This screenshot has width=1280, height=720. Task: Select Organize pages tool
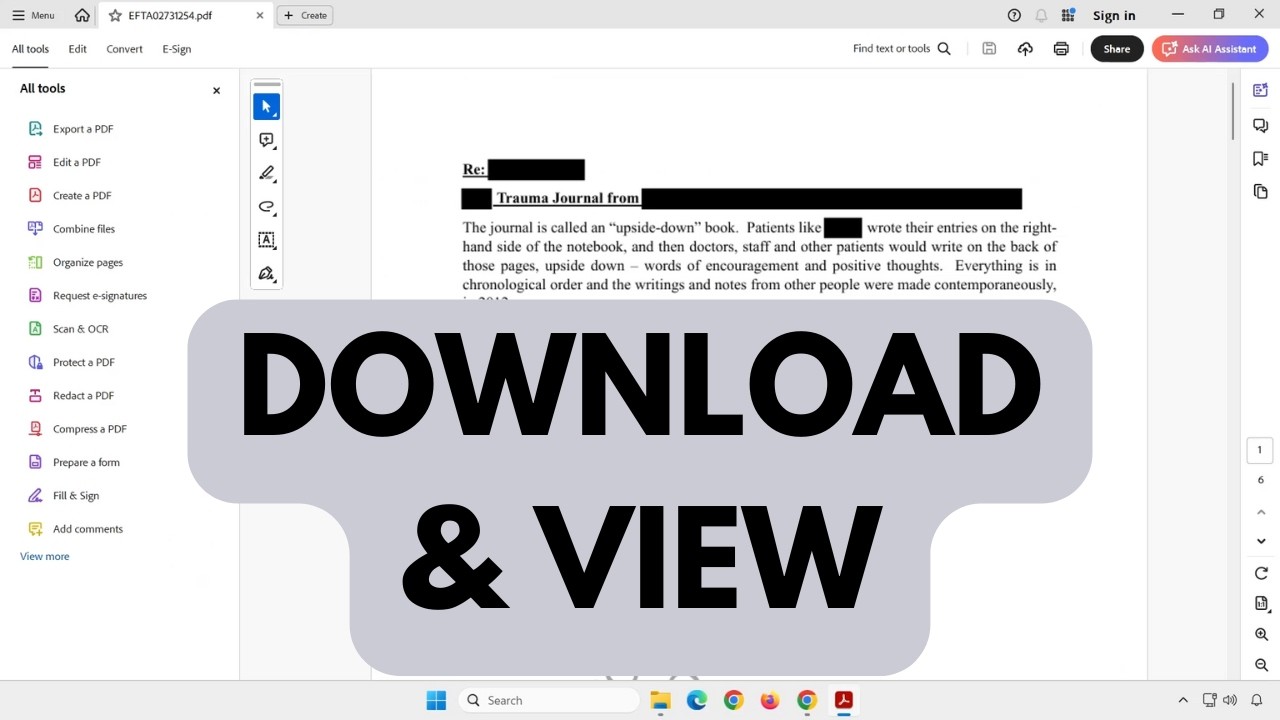pyautogui.click(x=75, y=262)
